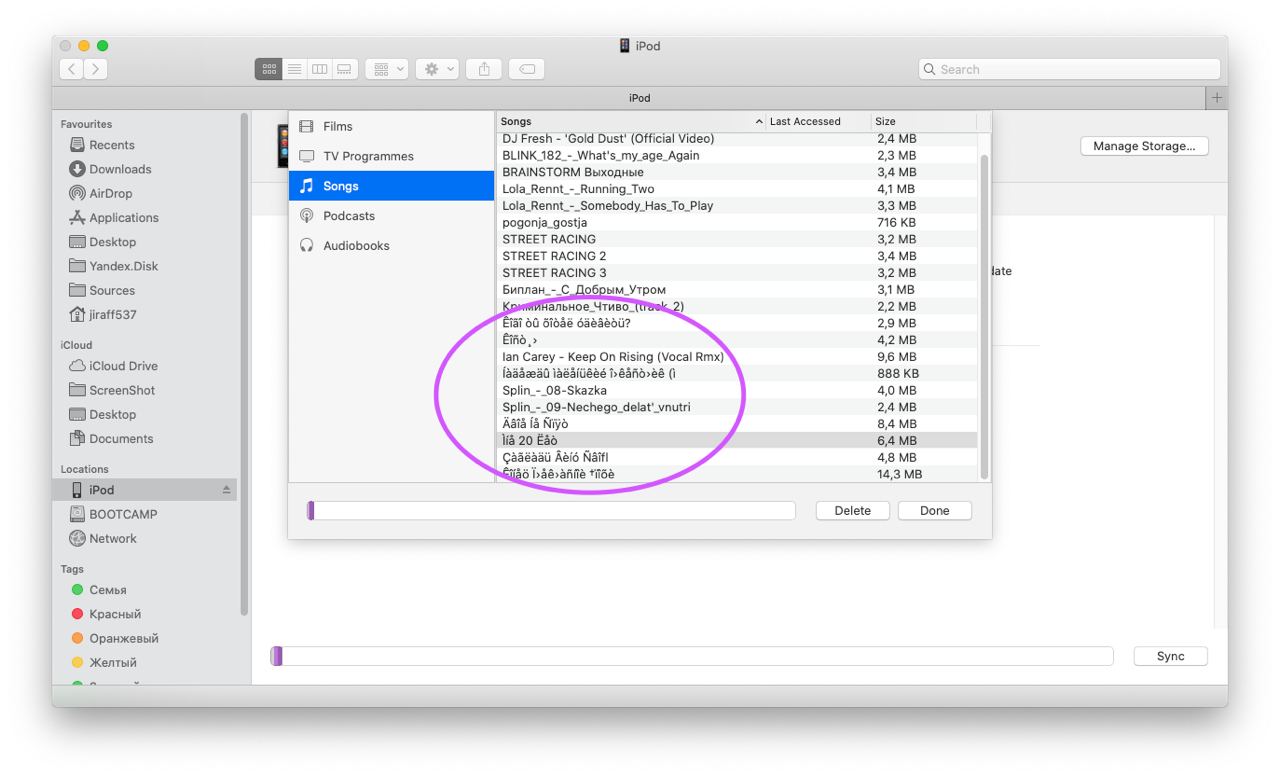Click the Search field
Image resolution: width=1280 pixels, height=776 pixels.
click(x=1069, y=69)
